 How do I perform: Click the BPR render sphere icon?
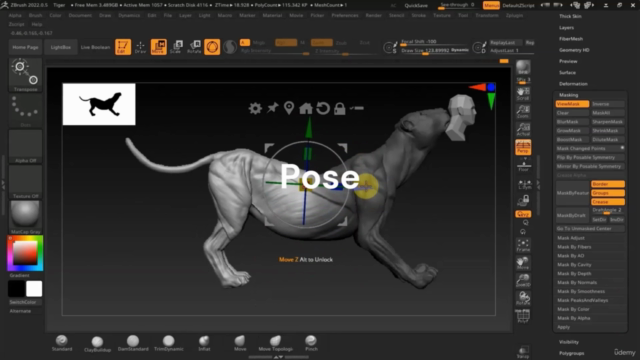(523, 67)
